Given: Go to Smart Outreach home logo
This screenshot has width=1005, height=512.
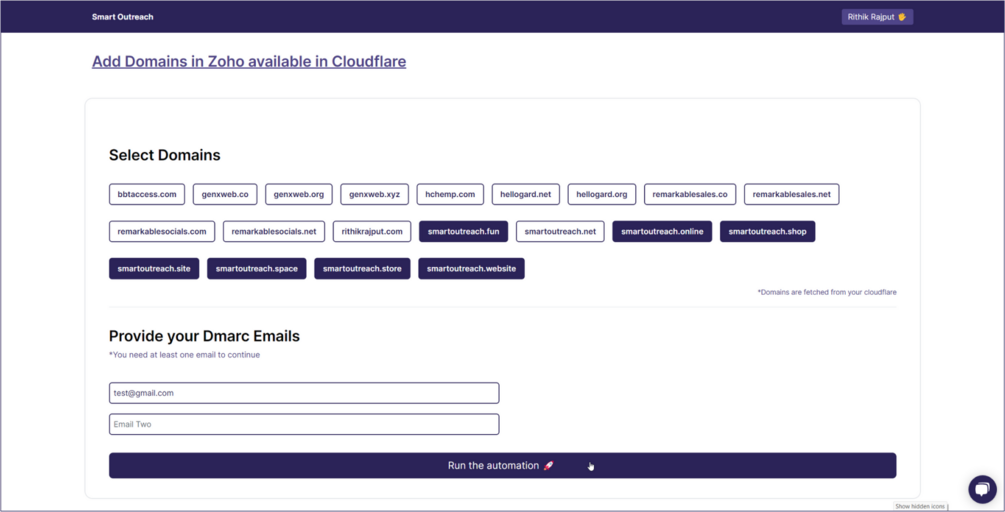Looking at the screenshot, I should 122,17.
